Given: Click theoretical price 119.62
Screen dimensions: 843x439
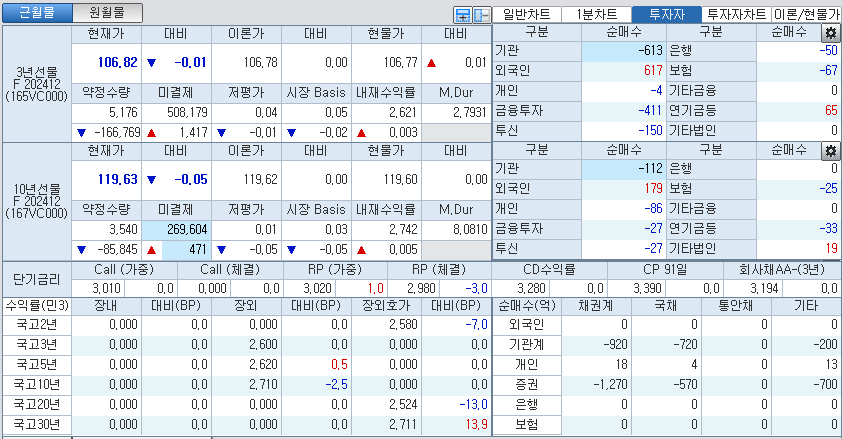Looking at the screenshot, I should (x=260, y=179).
